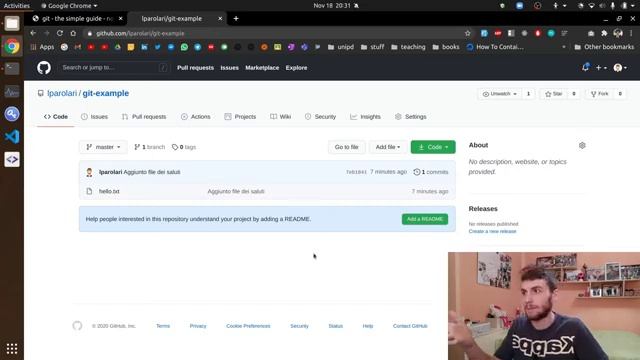Open Files from the Ubuntu dock

coord(12,24)
